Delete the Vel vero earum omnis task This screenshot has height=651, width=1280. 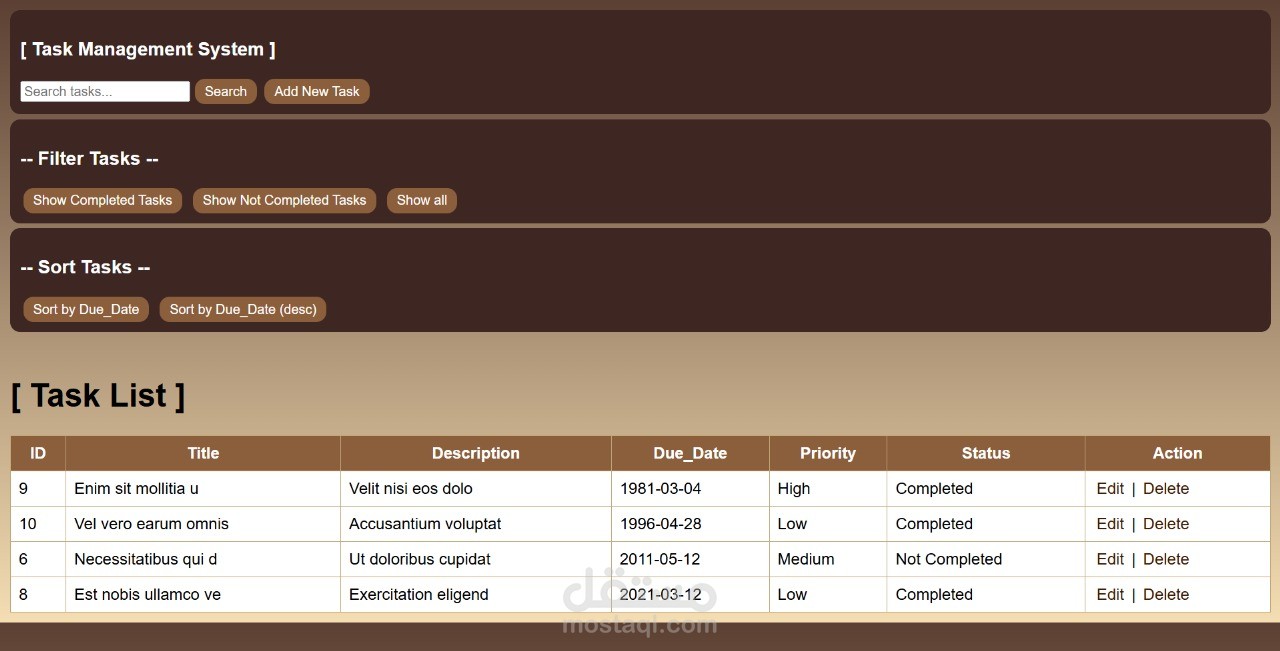click(x=1166, y=523)
